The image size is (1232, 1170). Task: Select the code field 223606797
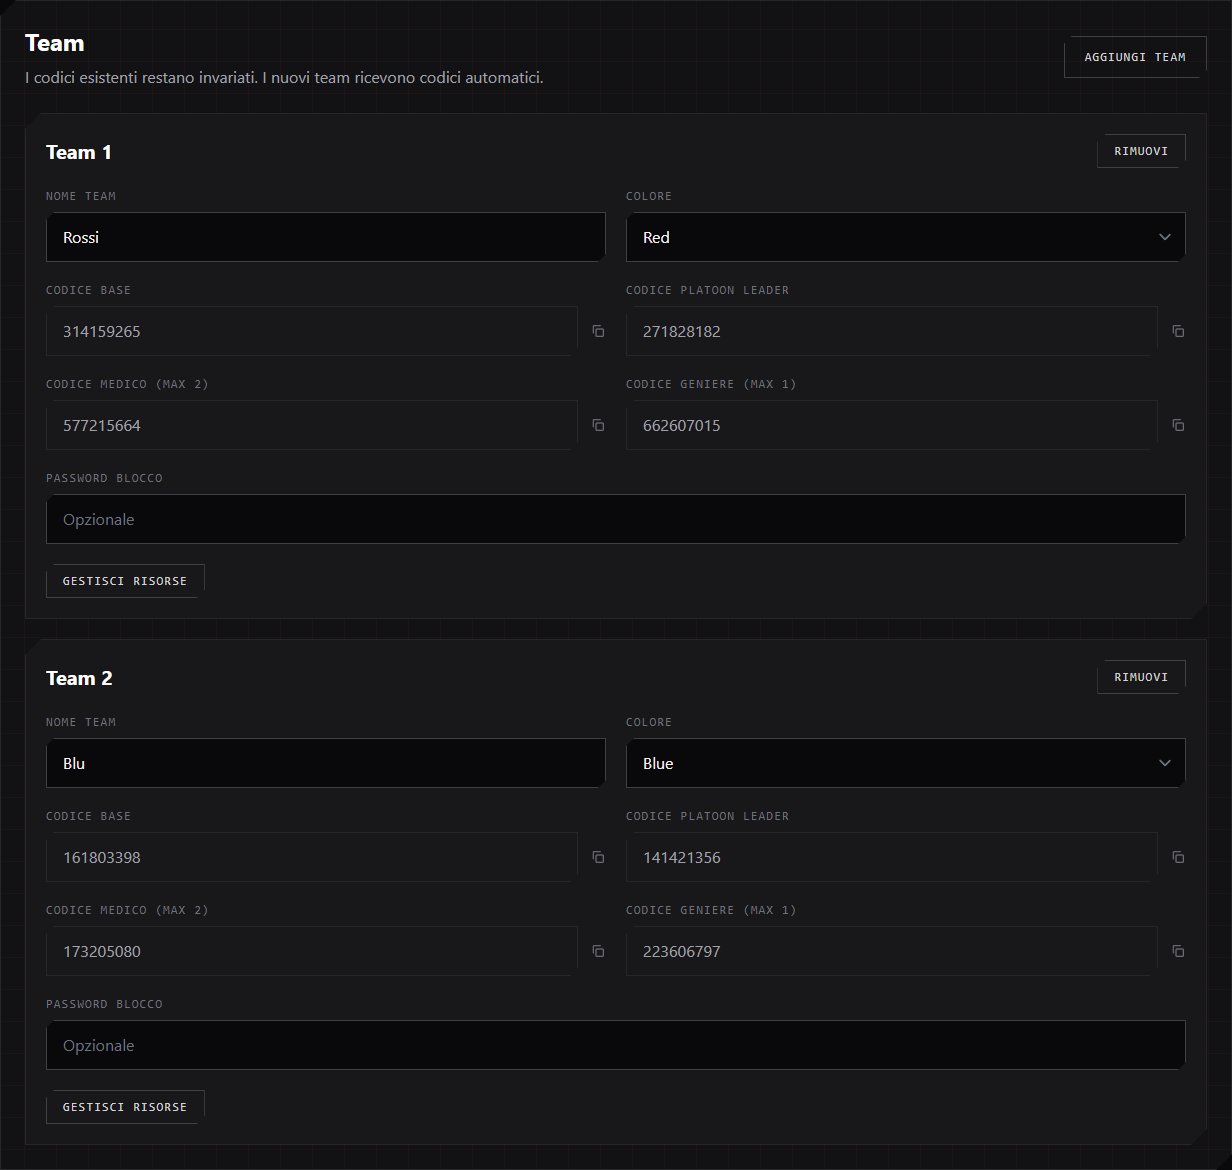[x=892, y=951]
